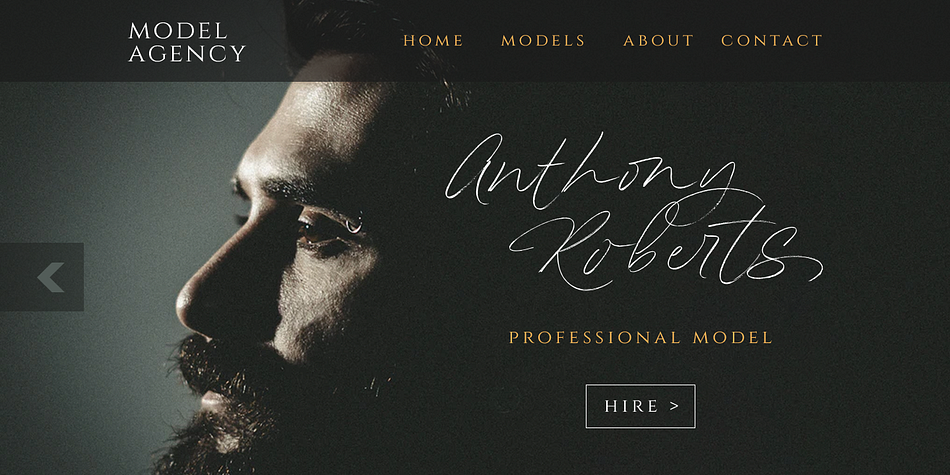Go to the MODELS page
Screen dimensions: 950x475
tap(543, 41)
